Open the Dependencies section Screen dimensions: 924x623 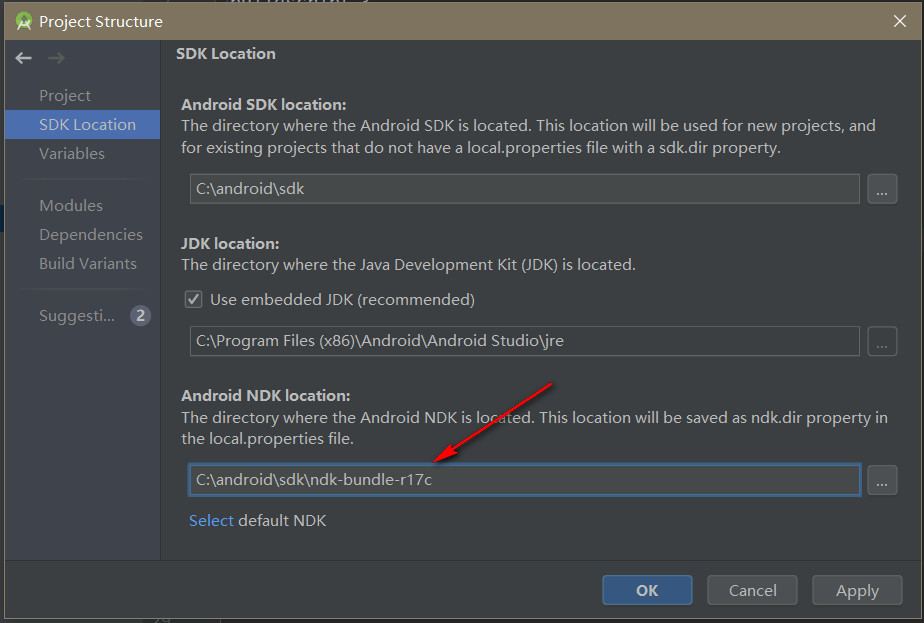(91, 235)
